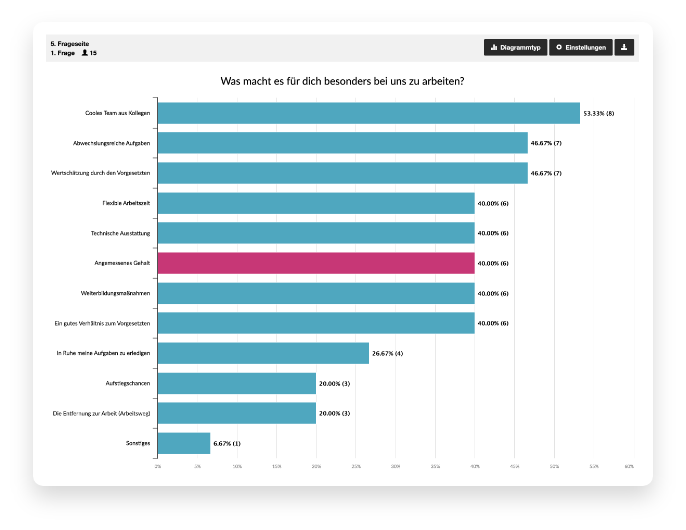Select the highlighted pink Angemessenes Gehalt bar

coord(316,263)
